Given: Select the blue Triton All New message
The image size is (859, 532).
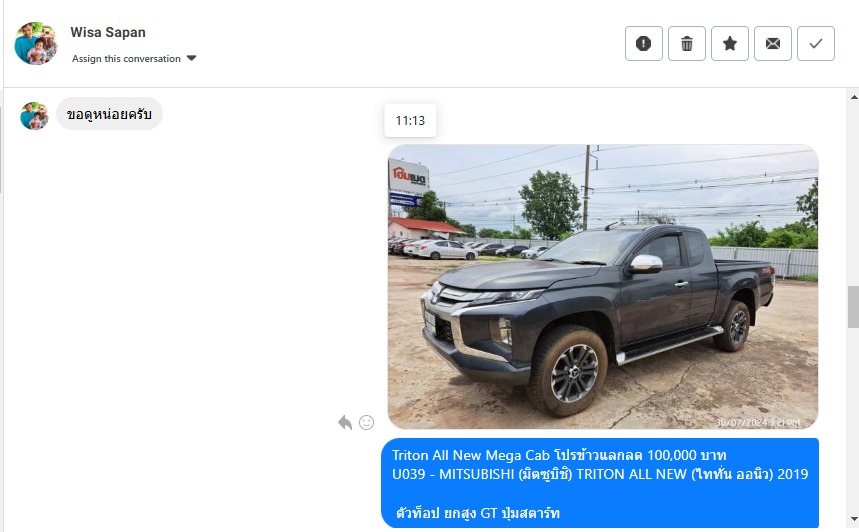Looking at the screenshot, I should [600, 483].
